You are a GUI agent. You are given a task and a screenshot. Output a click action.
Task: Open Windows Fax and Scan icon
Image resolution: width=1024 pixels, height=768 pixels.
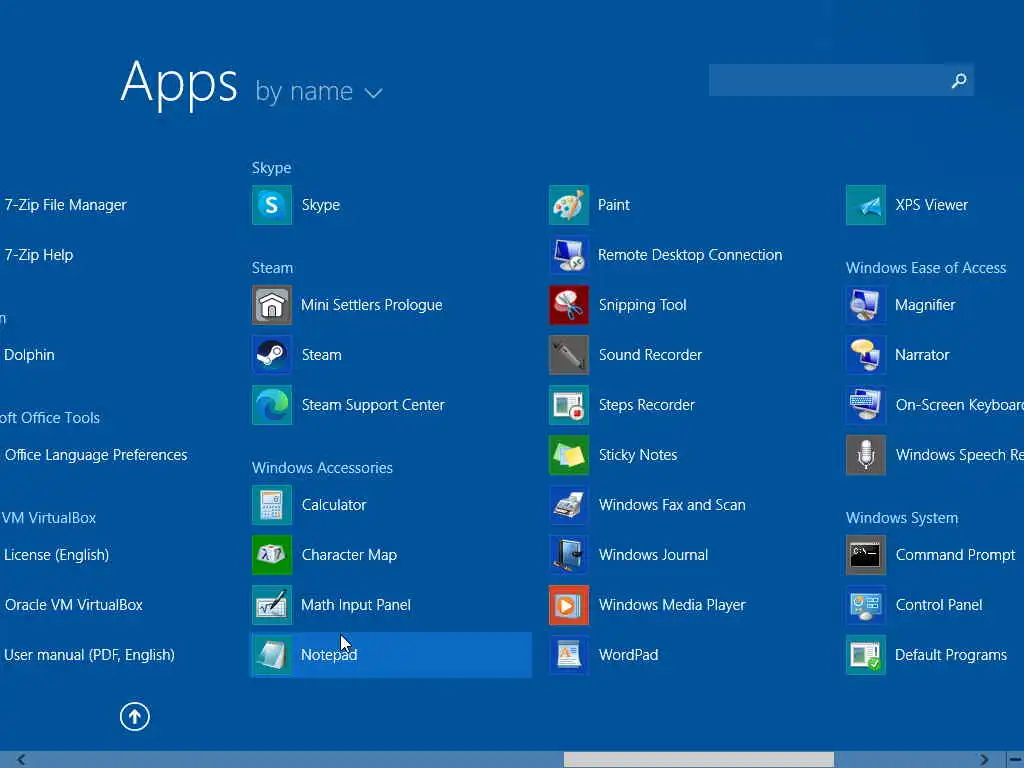tap(569, 505)
